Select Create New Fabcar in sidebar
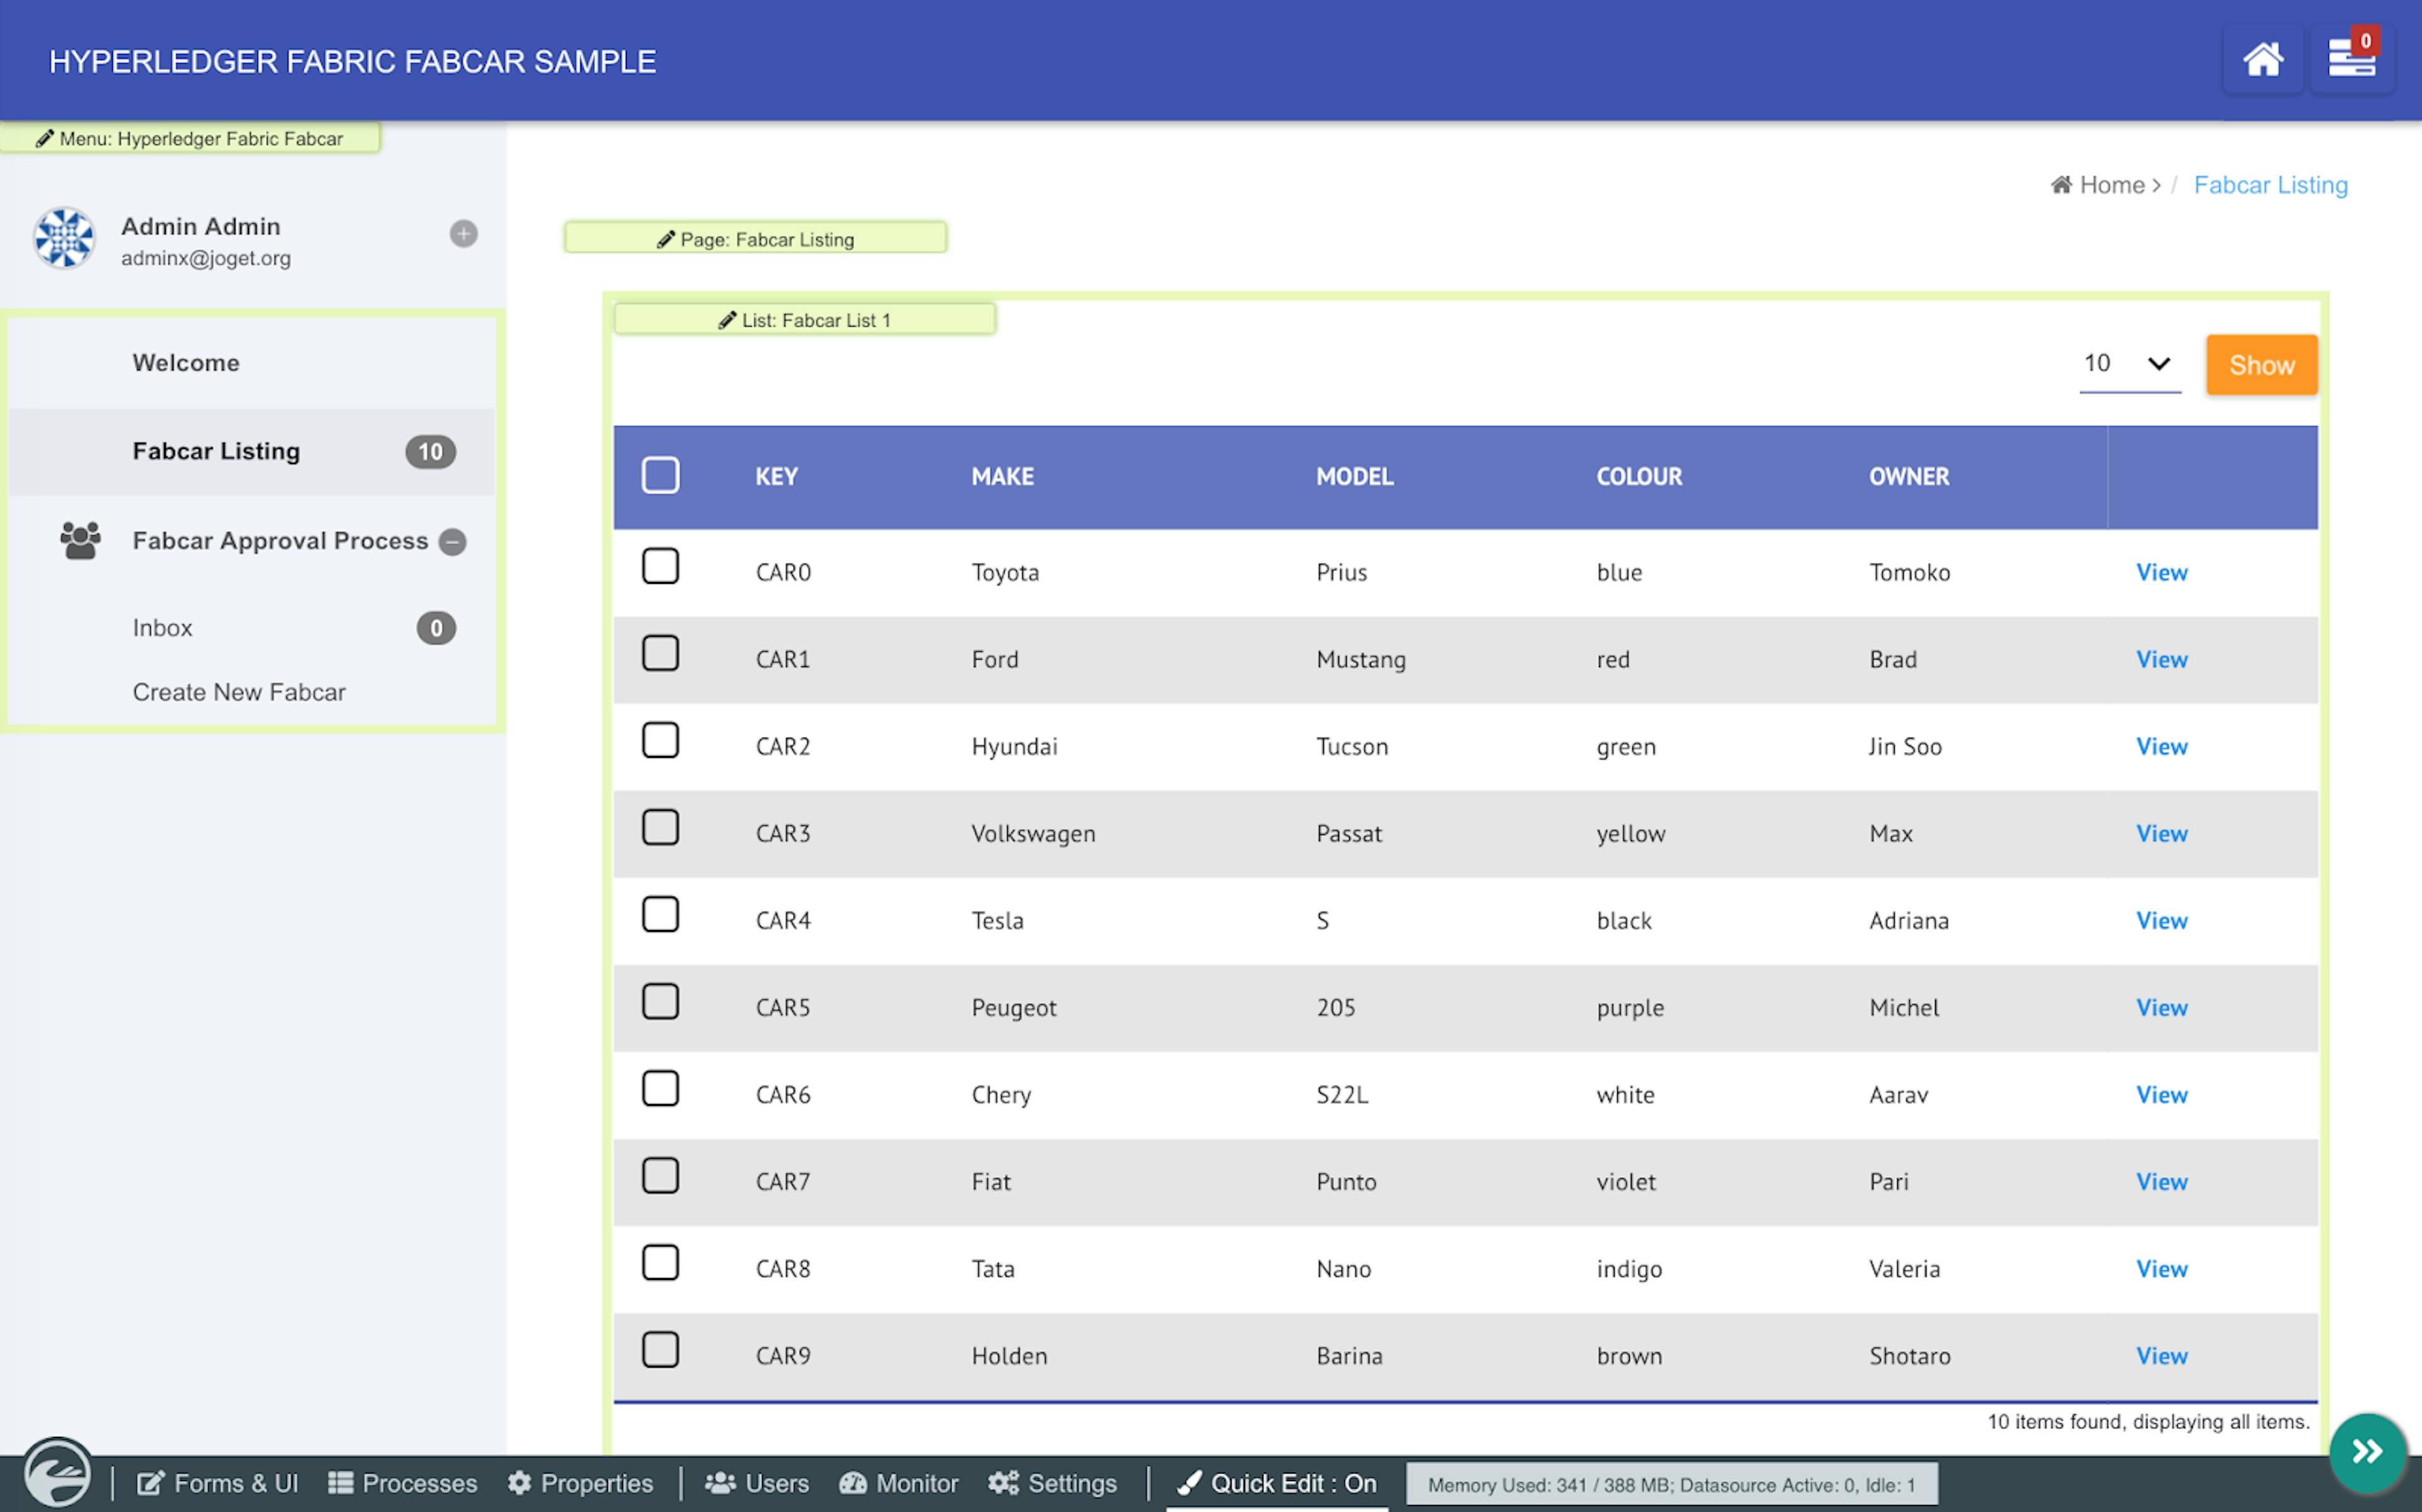 [x=239, y=692]
